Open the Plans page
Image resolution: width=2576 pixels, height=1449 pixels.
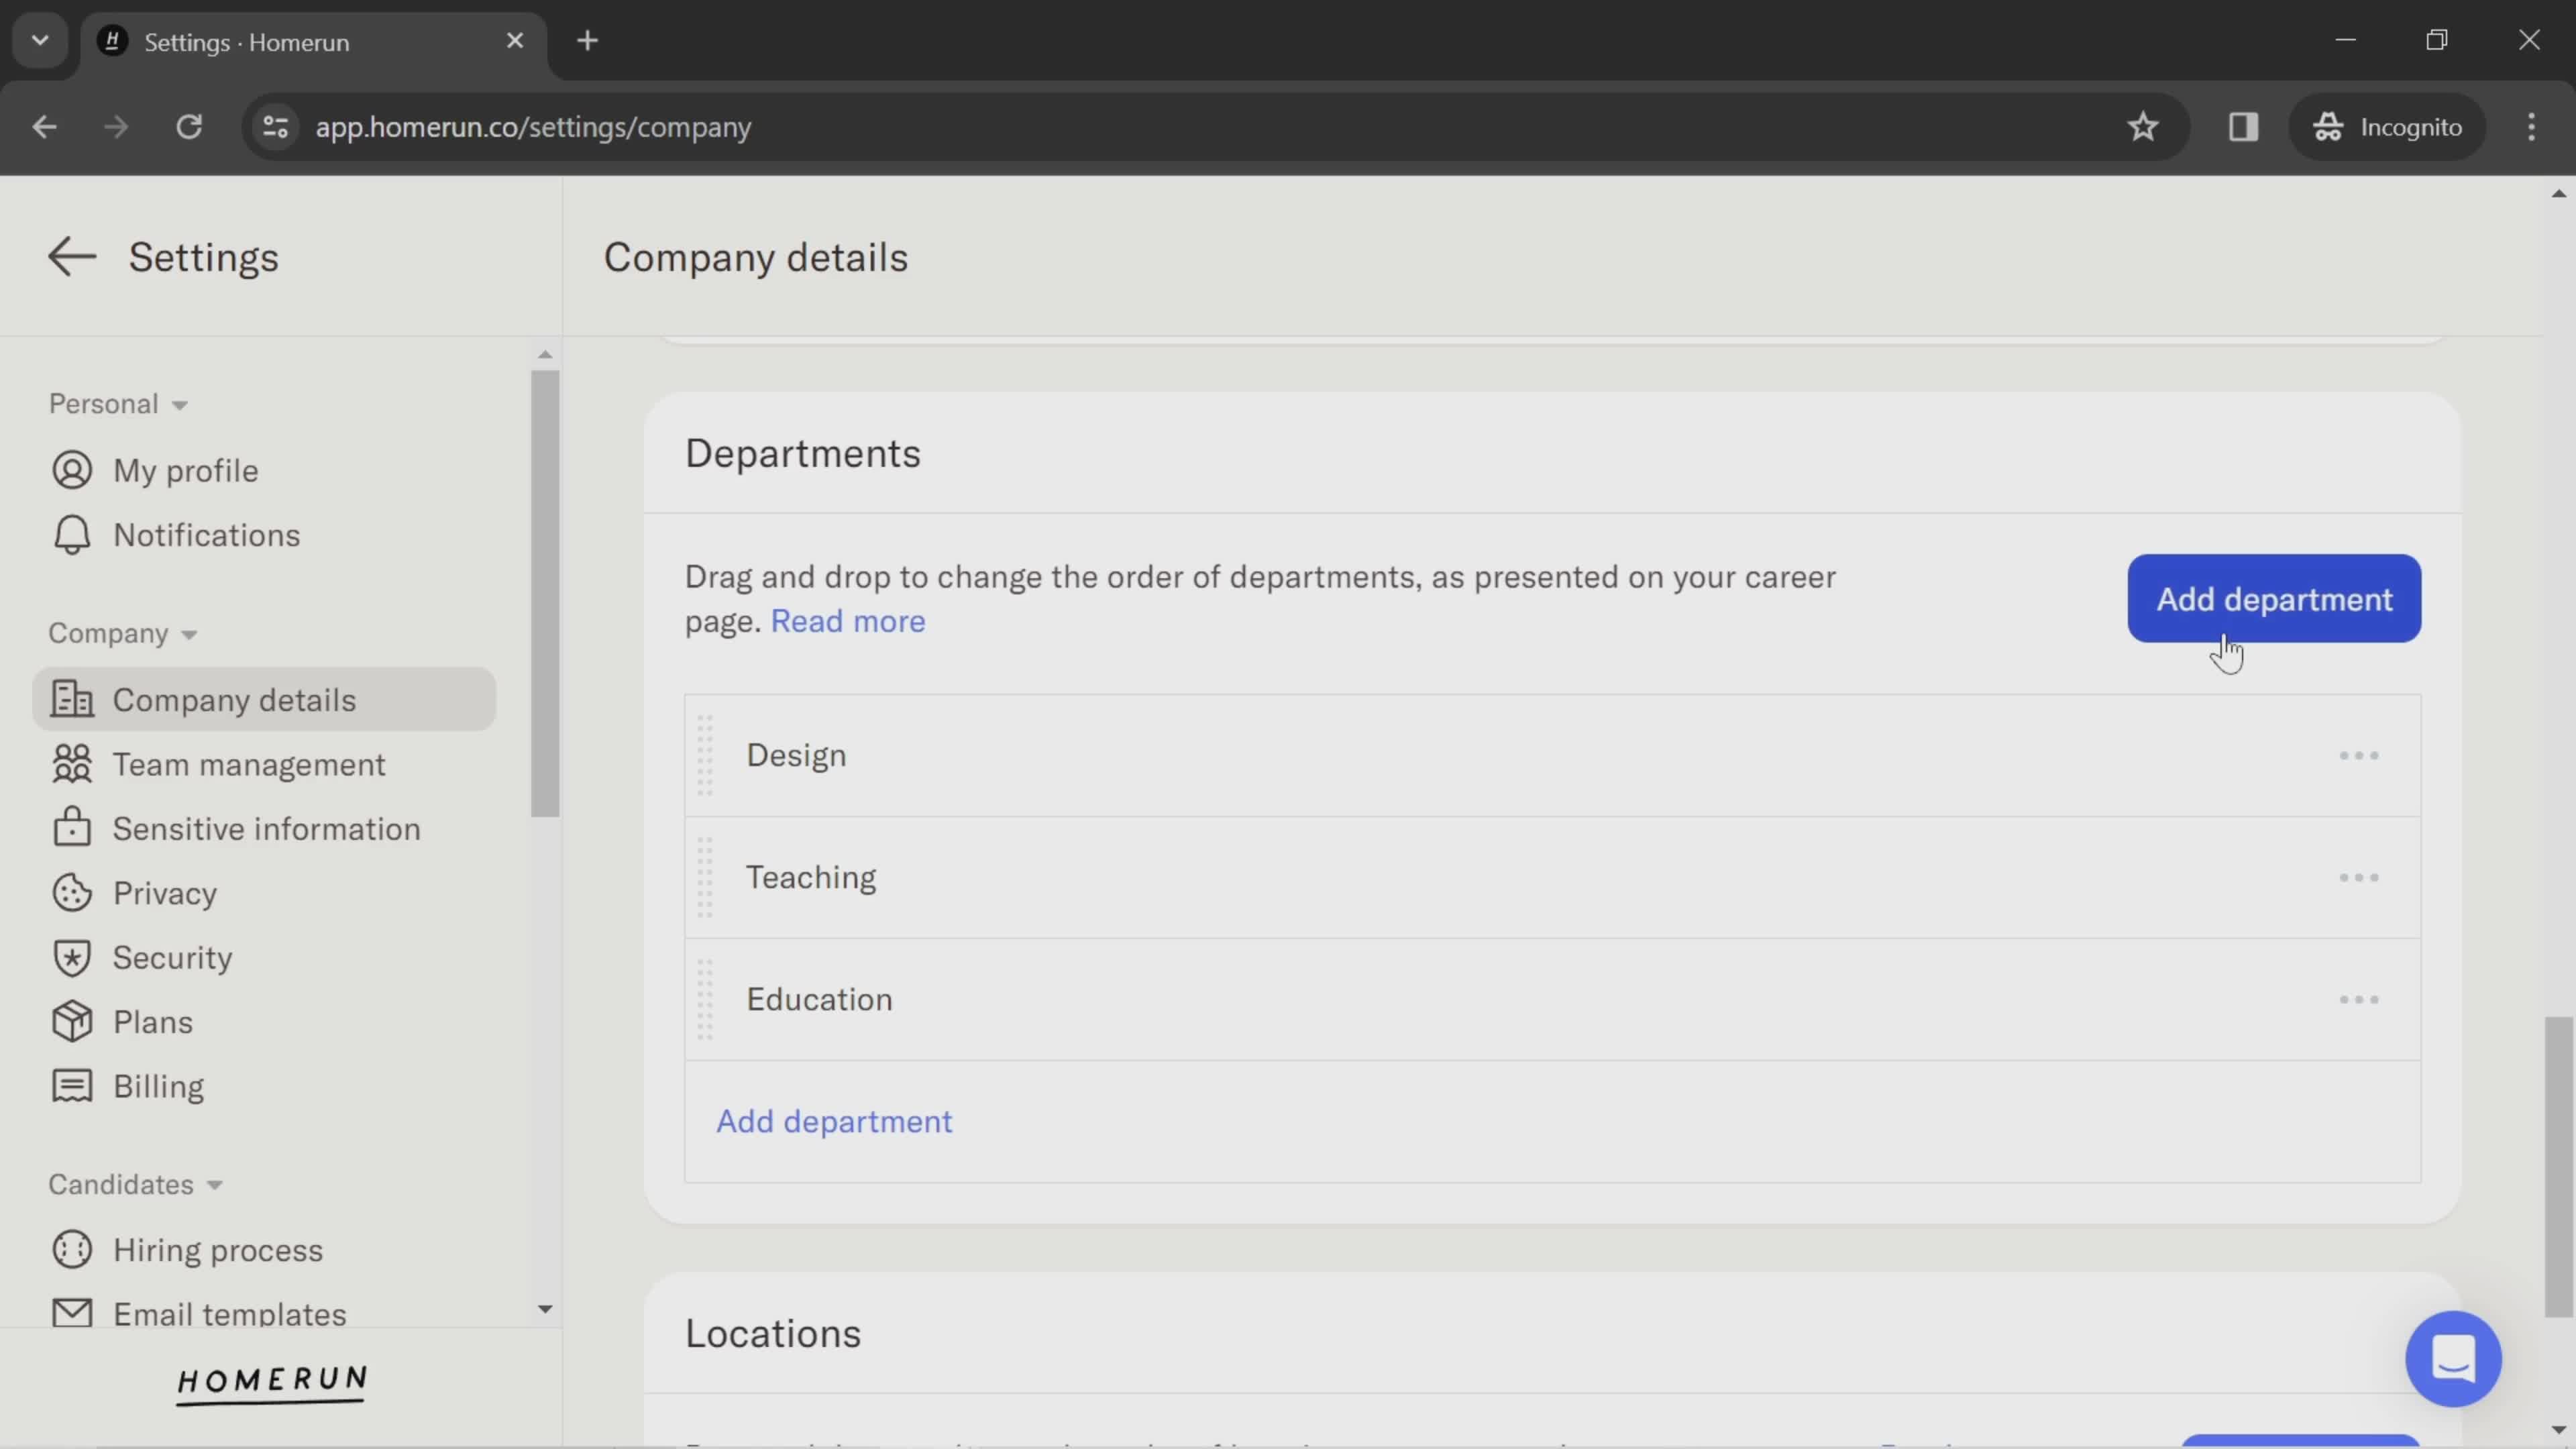(152, 1022)
